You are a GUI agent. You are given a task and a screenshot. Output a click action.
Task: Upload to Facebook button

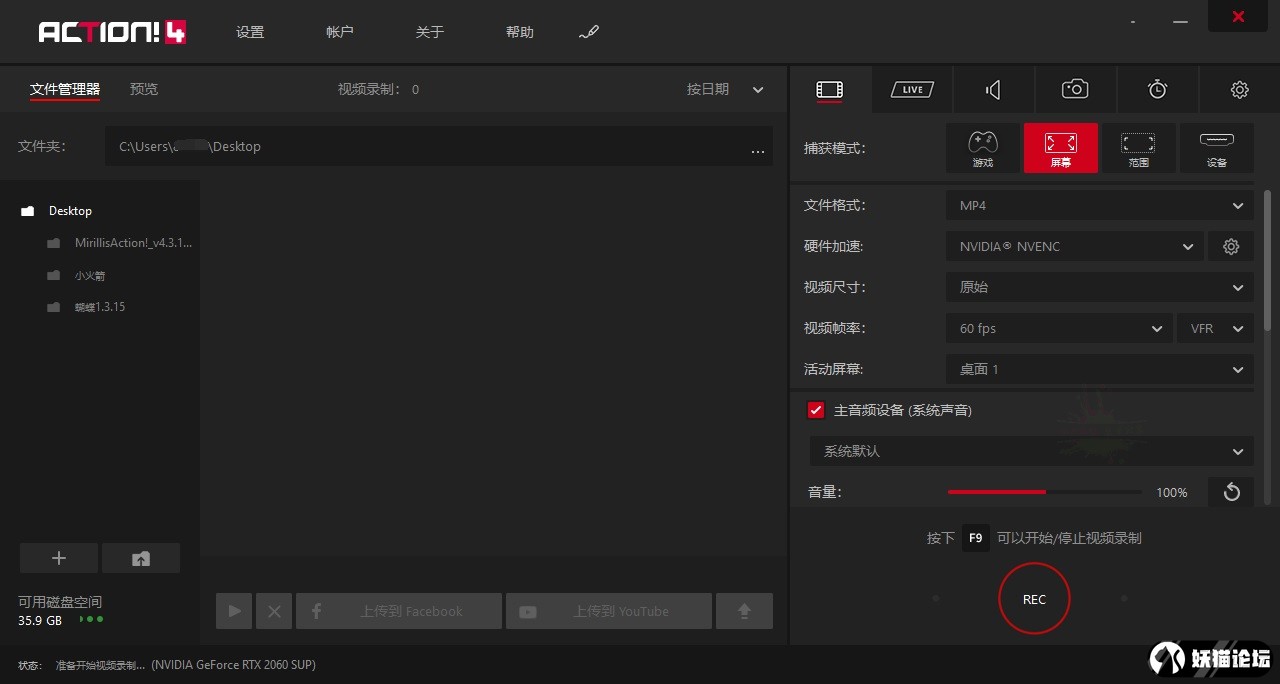click(398, 611)
